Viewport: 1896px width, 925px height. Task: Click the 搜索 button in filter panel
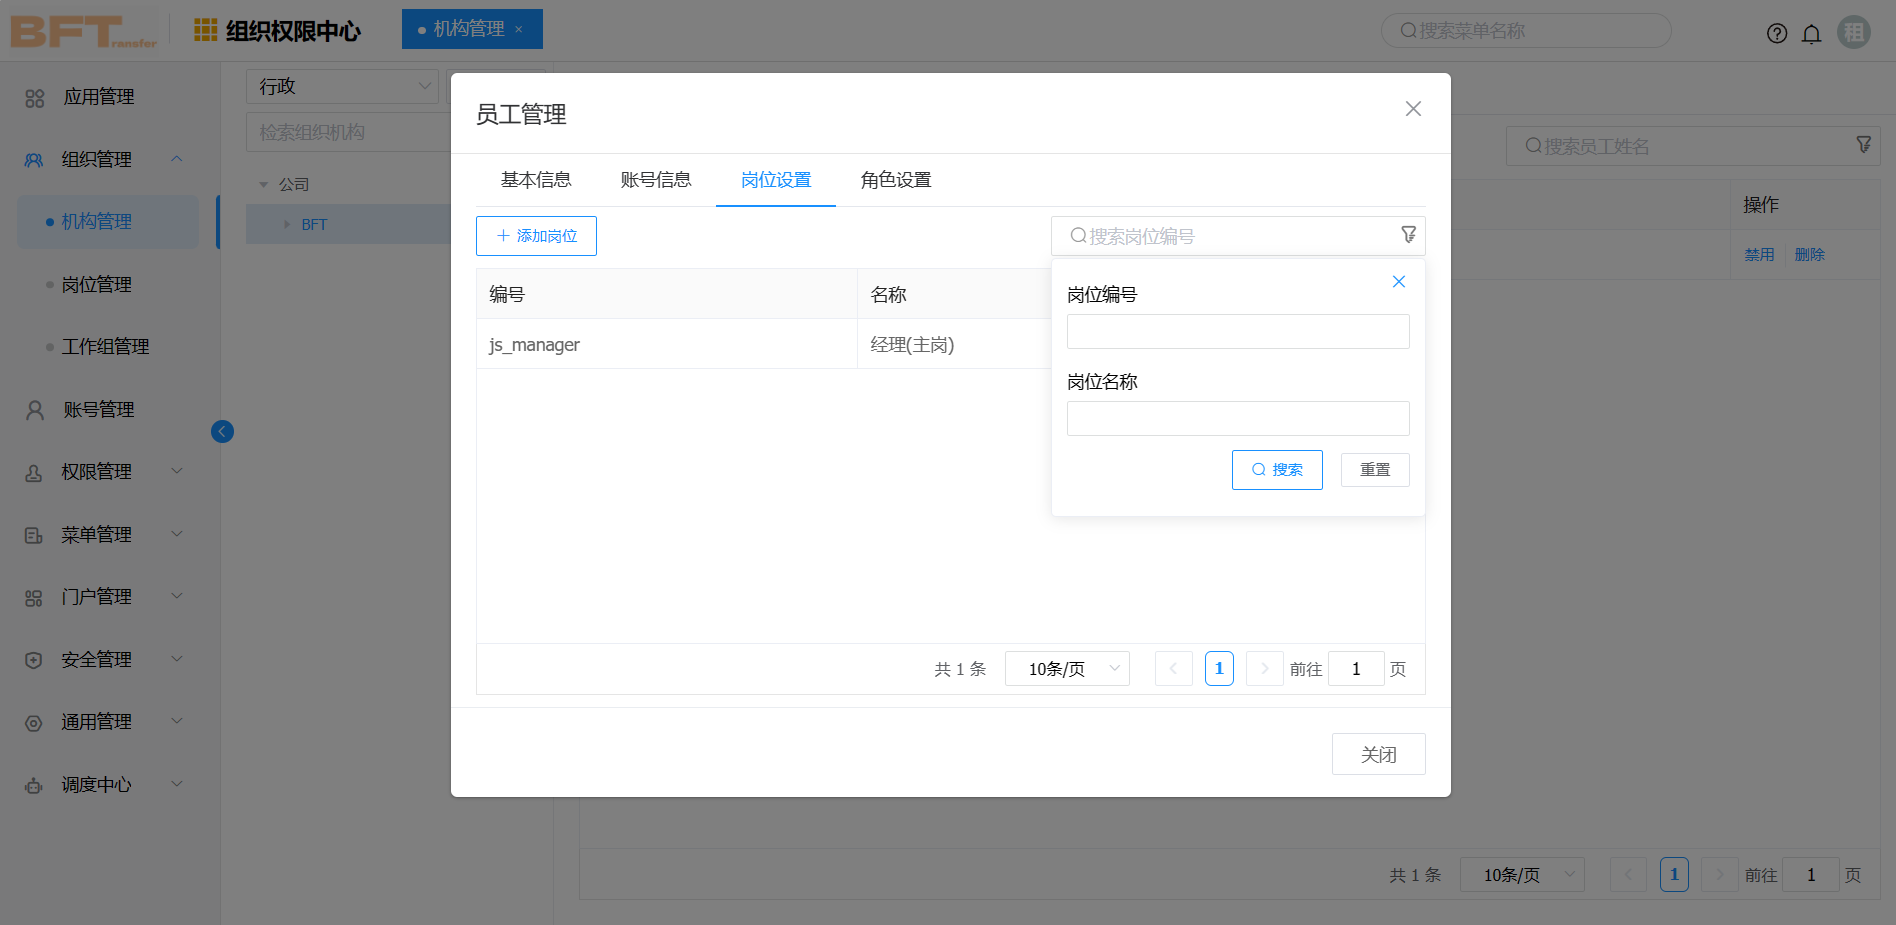point(1276,470)
